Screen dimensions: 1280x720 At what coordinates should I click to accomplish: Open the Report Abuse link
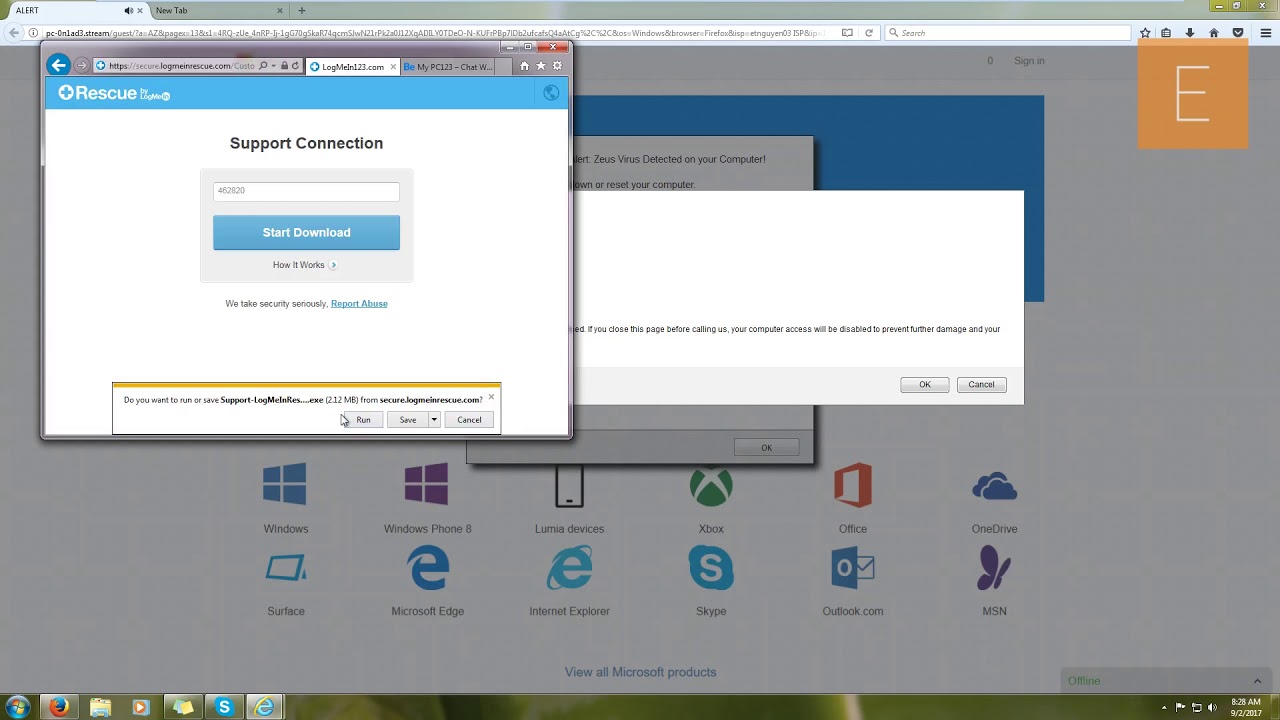(x=359, y=304)
